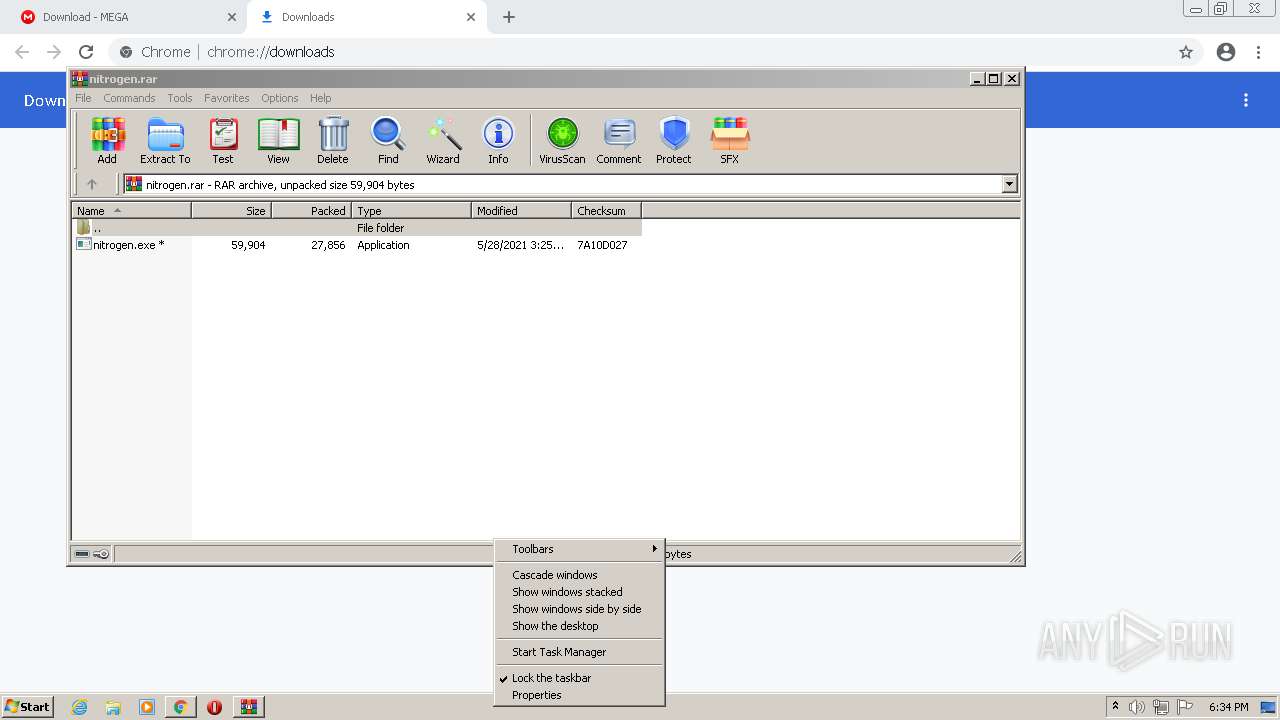Screen dimensions: 1280x720
Task: Click the Protect shield icon
Action: [674, 141]
